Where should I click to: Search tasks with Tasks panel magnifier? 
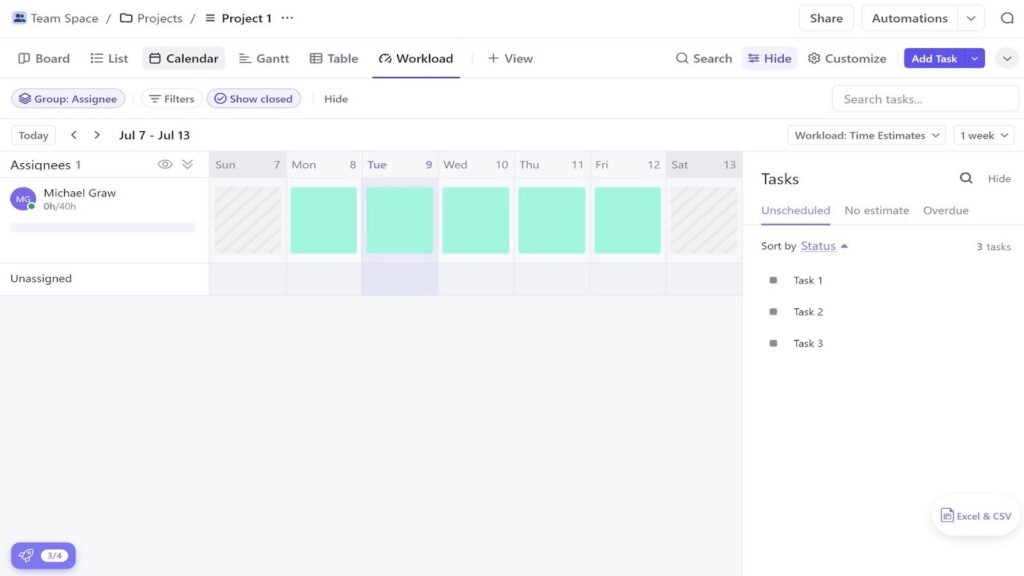[966, 178]
